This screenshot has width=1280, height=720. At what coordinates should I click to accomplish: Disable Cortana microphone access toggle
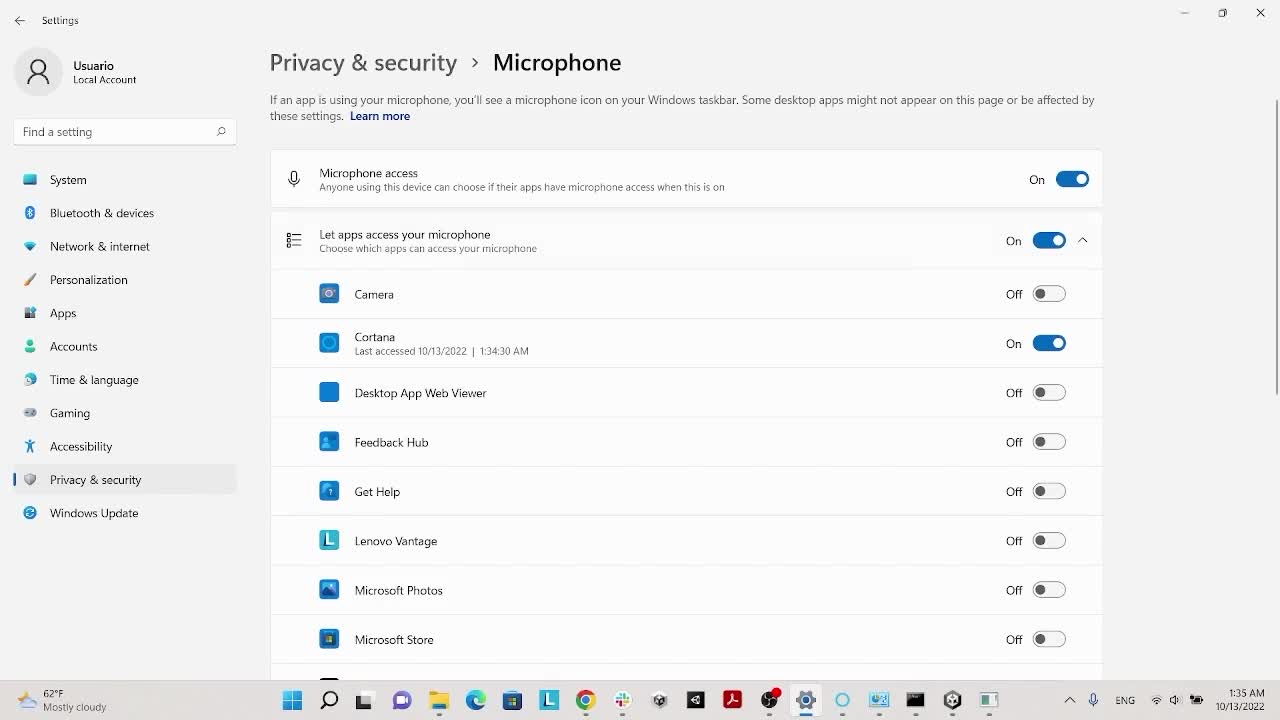[1049, 343]
